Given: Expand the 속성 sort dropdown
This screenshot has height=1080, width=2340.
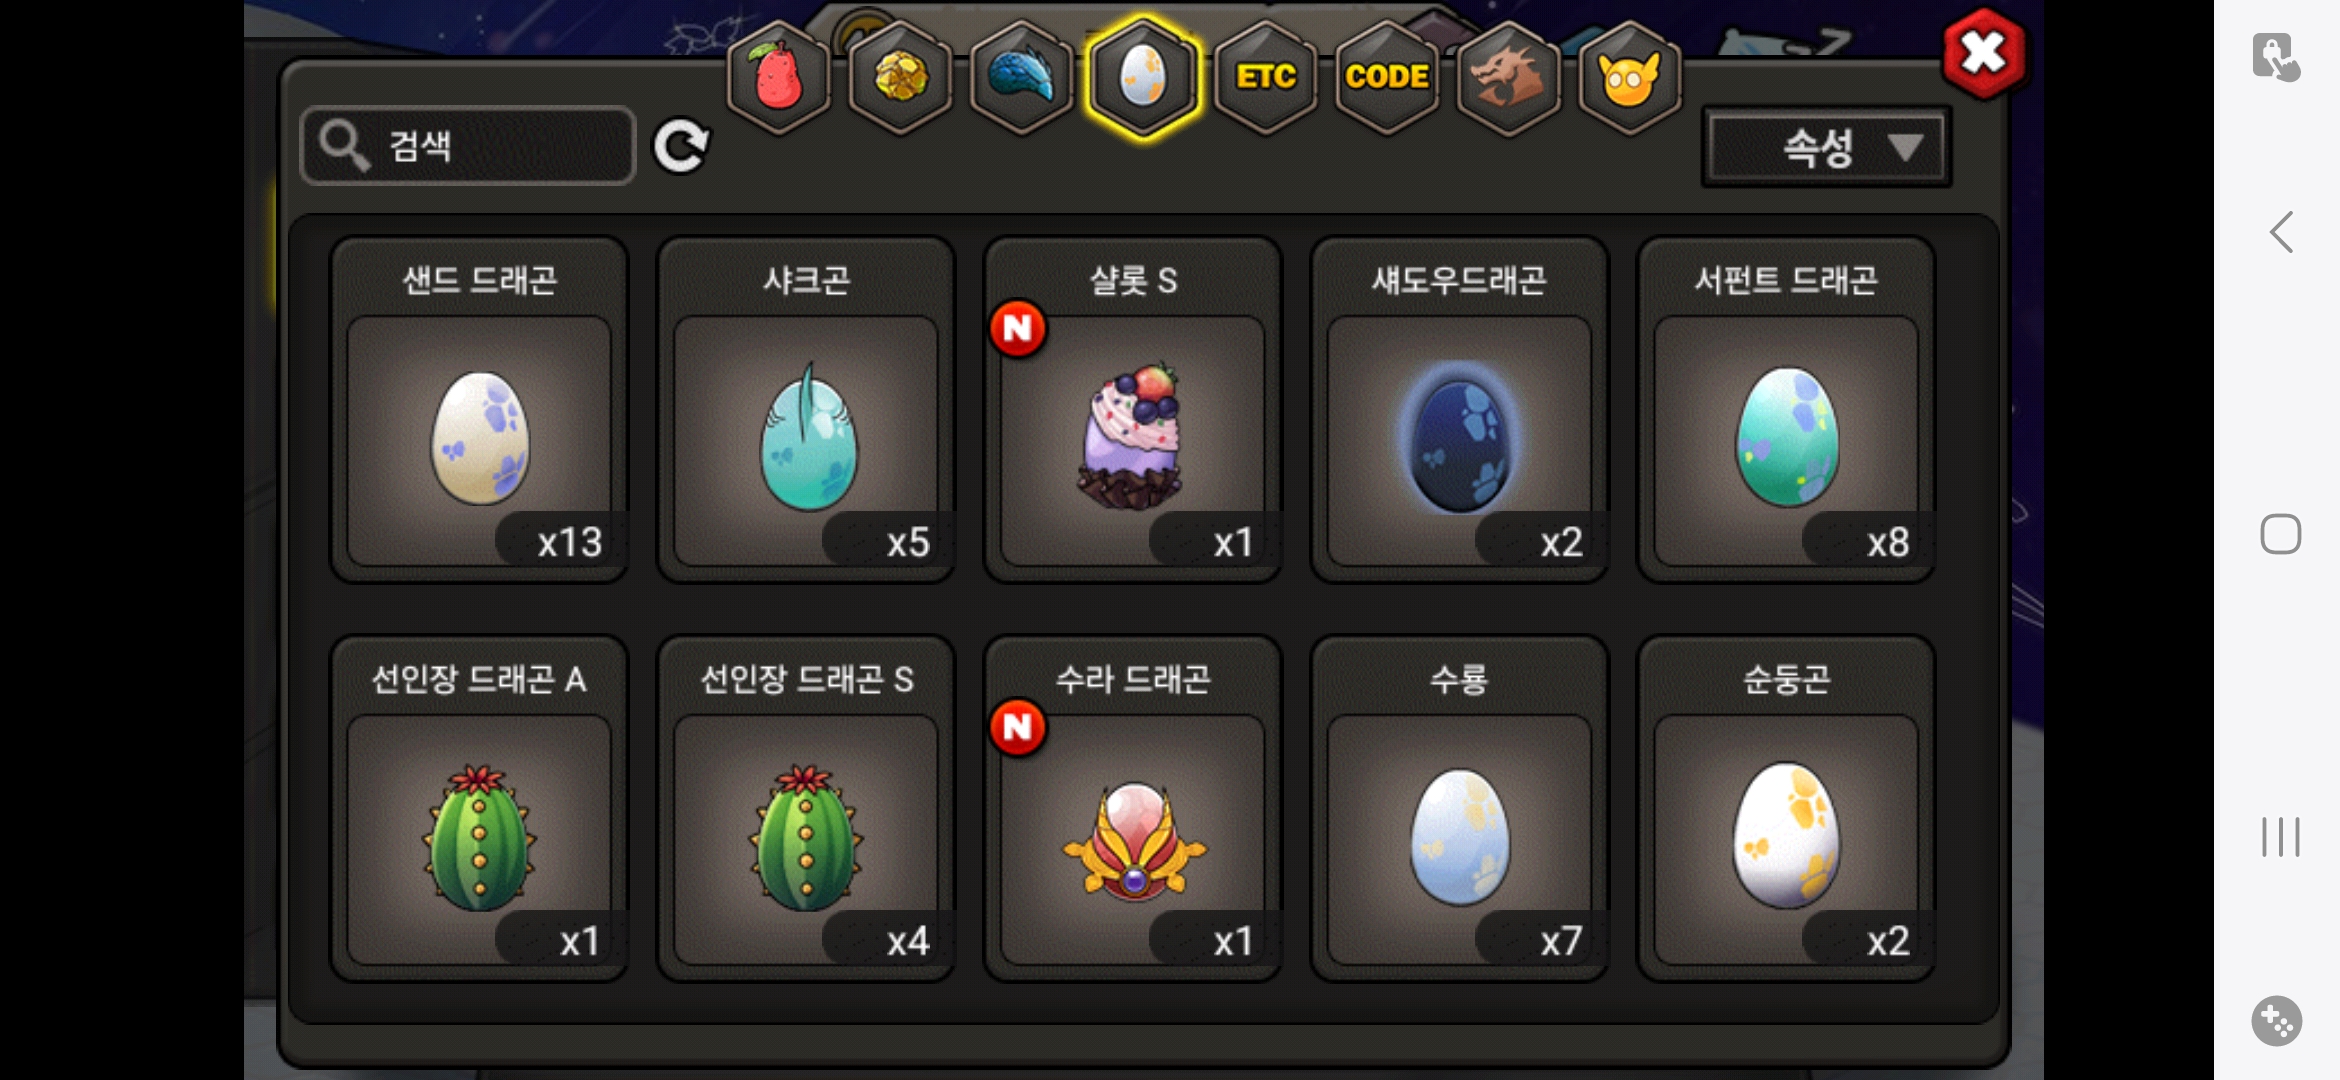Looking at the screenshot, I should point(1826,148).
